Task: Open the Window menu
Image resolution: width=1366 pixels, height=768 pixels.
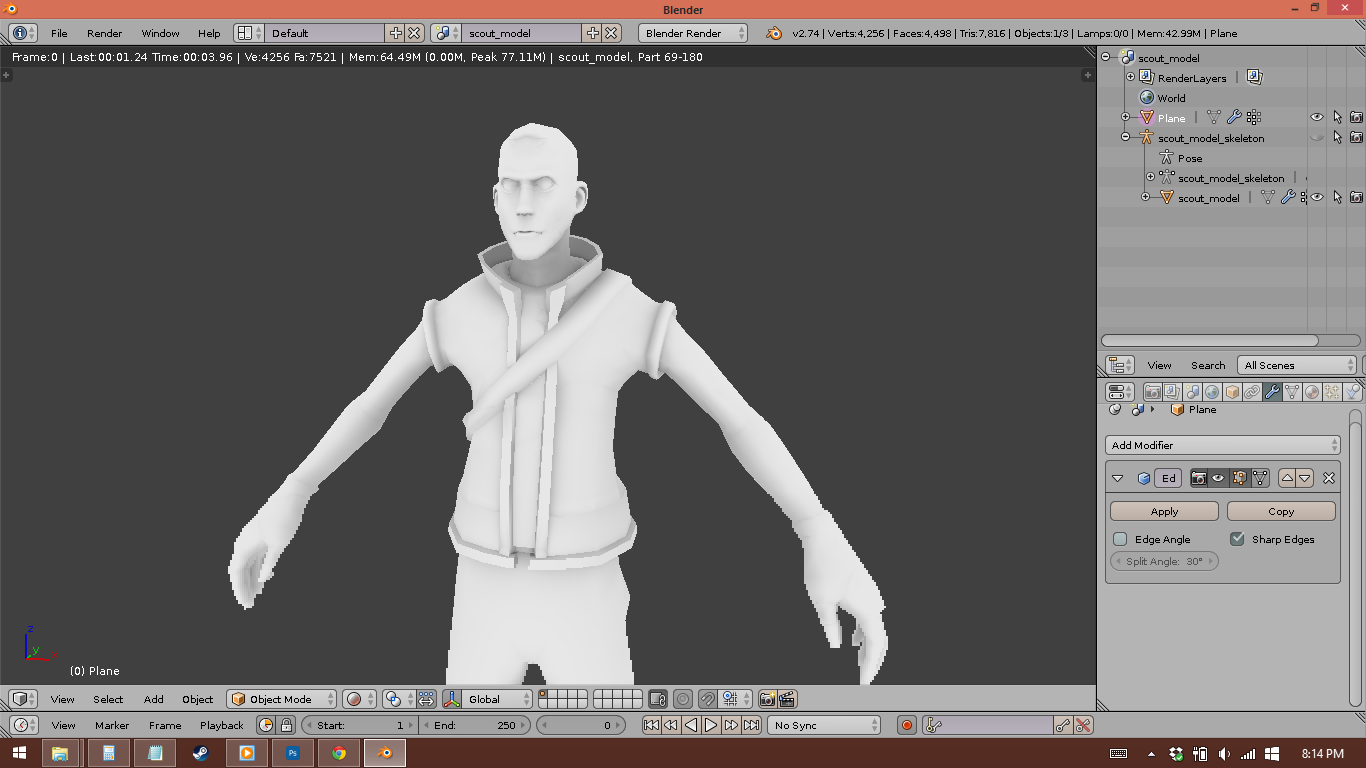Action: click(x=160, y=33)
